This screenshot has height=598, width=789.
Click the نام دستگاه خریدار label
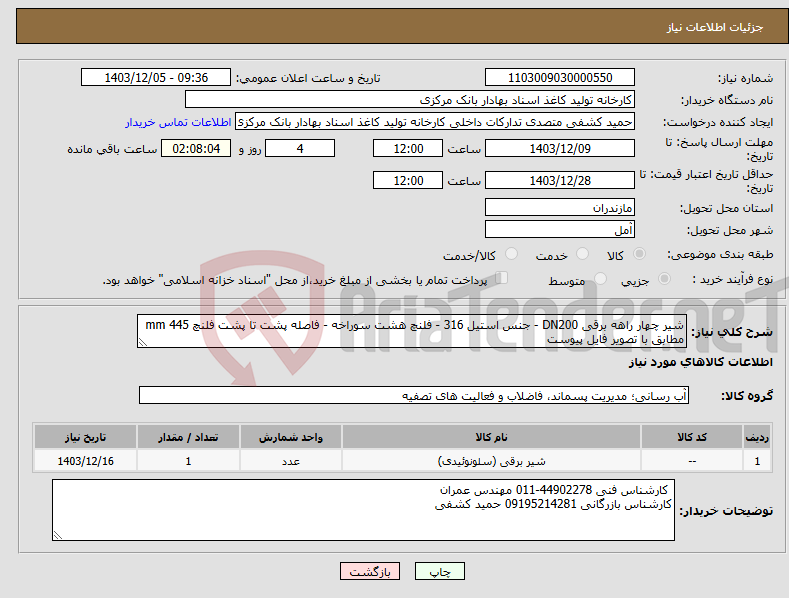pyautogui.click(x=727, y=100)
